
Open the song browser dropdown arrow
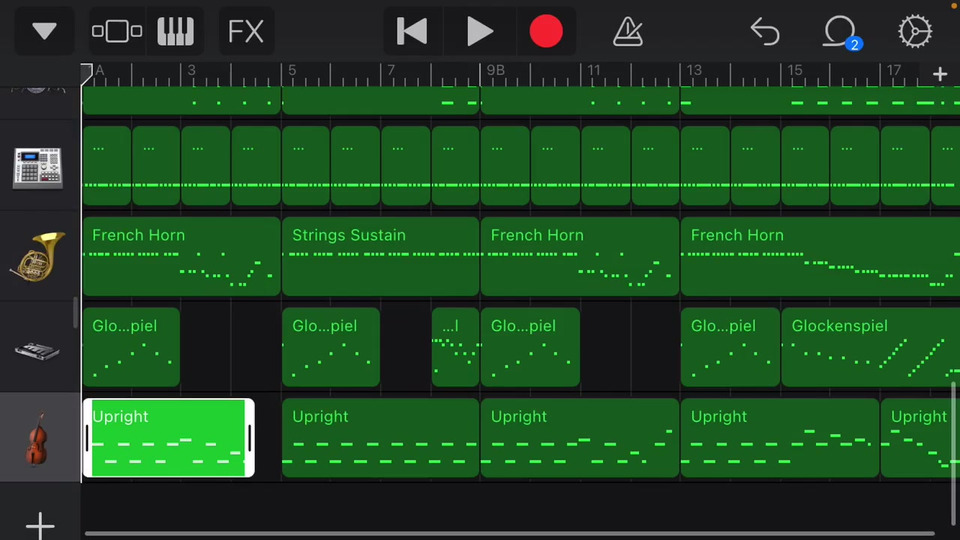click(44, 31)
